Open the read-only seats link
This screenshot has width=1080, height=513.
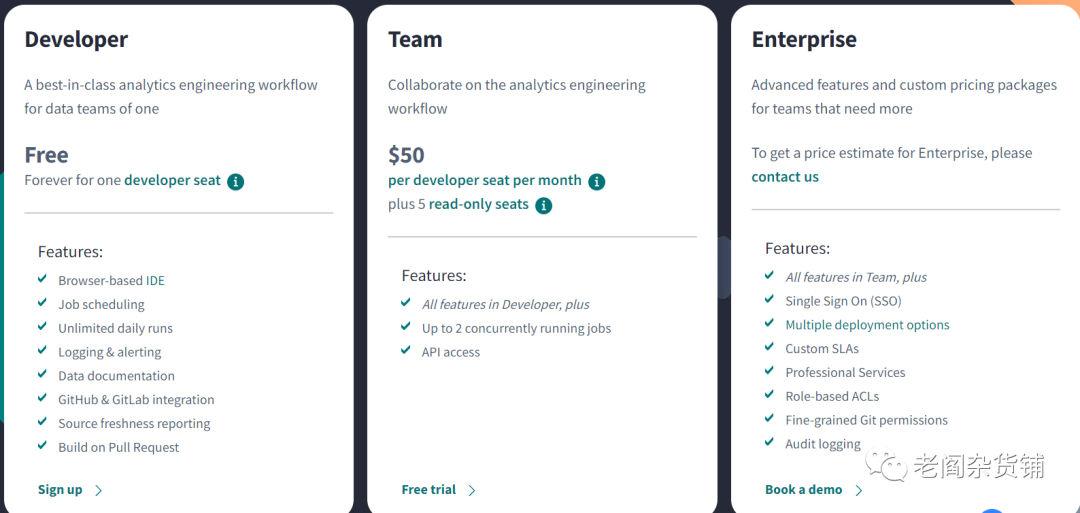coord(479,205)
